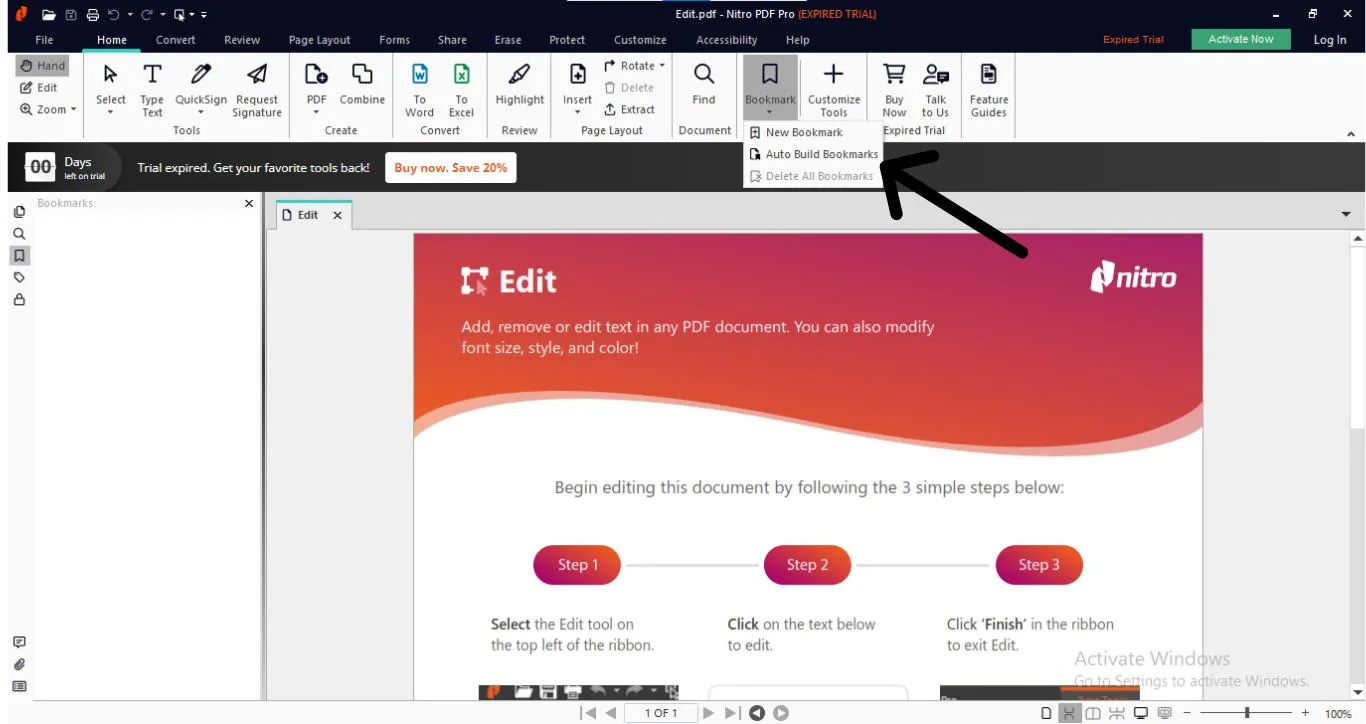Screen dimensions: 1366x724
Task: Click the Buy now Save 20% button
Action: point(451,167)
